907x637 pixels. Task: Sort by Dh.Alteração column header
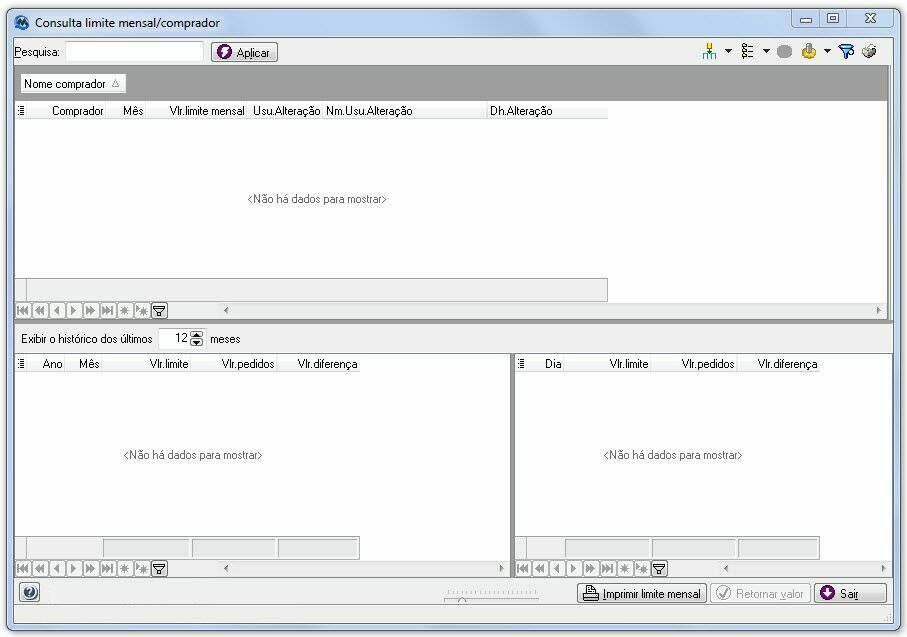tap(547, 111)
